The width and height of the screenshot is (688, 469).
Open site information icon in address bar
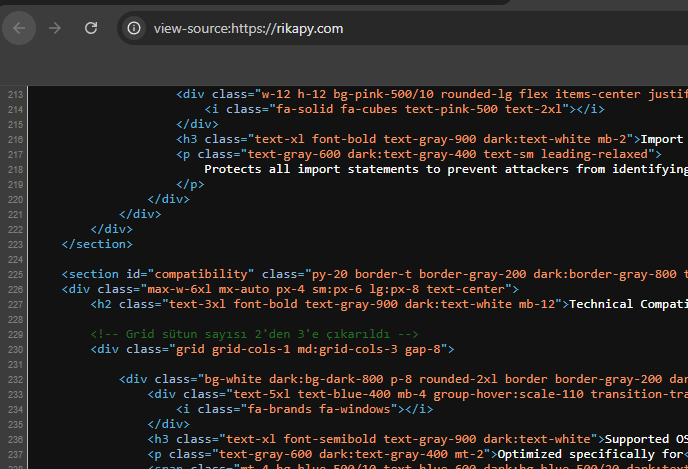[134, 29]
